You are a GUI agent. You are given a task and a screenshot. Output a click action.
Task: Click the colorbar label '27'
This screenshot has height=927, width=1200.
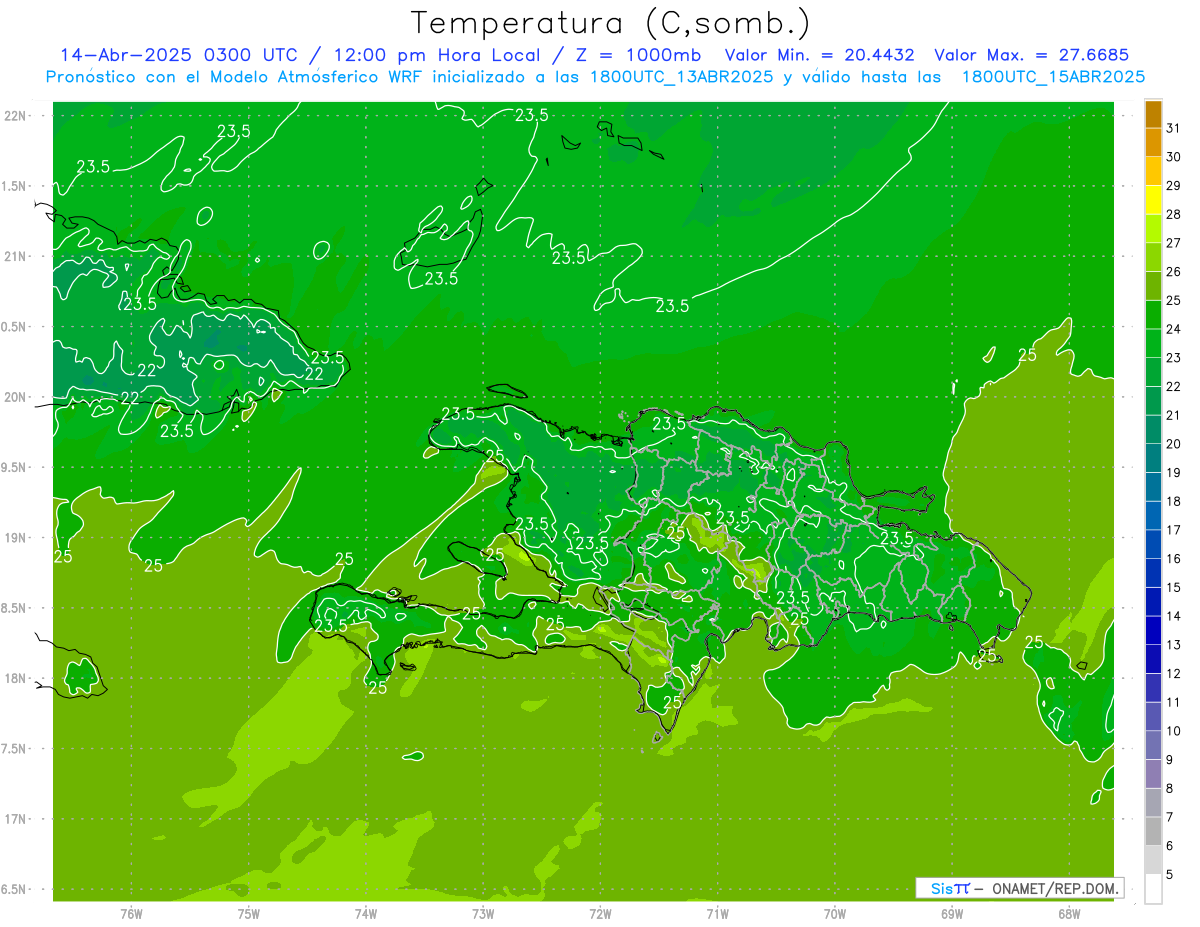point(1173,243)
